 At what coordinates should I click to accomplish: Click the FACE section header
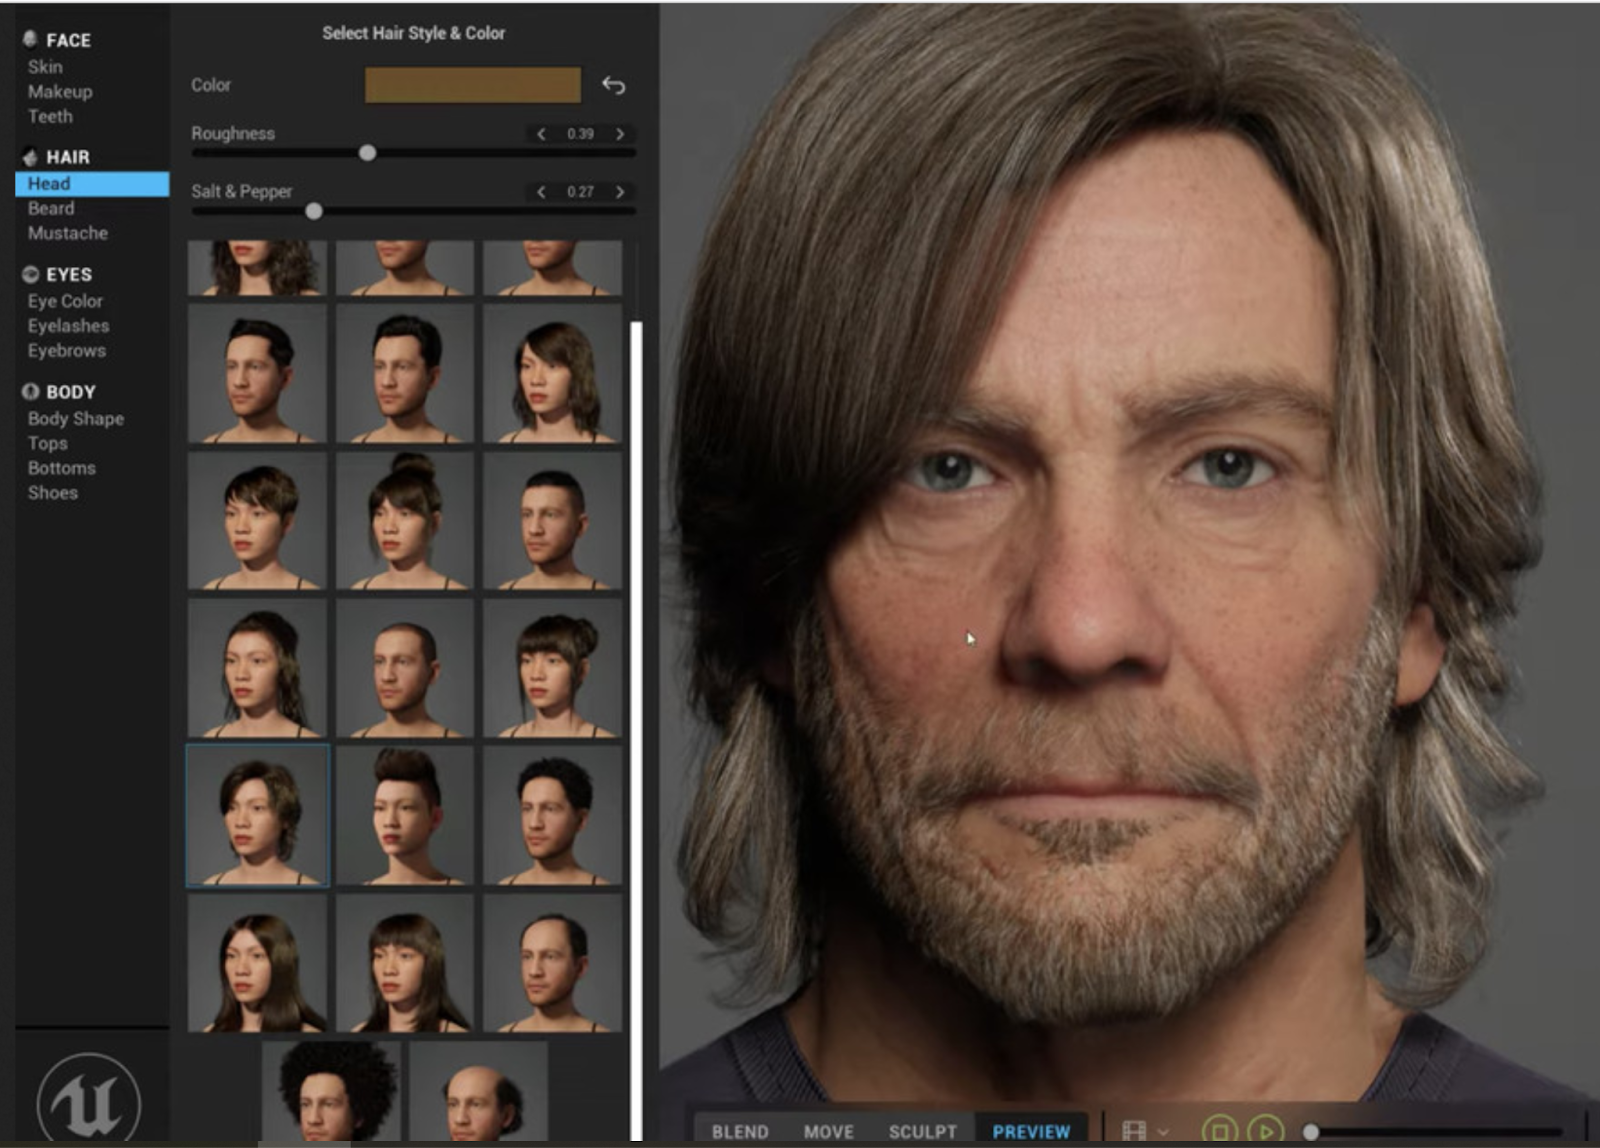pos(68,40)
